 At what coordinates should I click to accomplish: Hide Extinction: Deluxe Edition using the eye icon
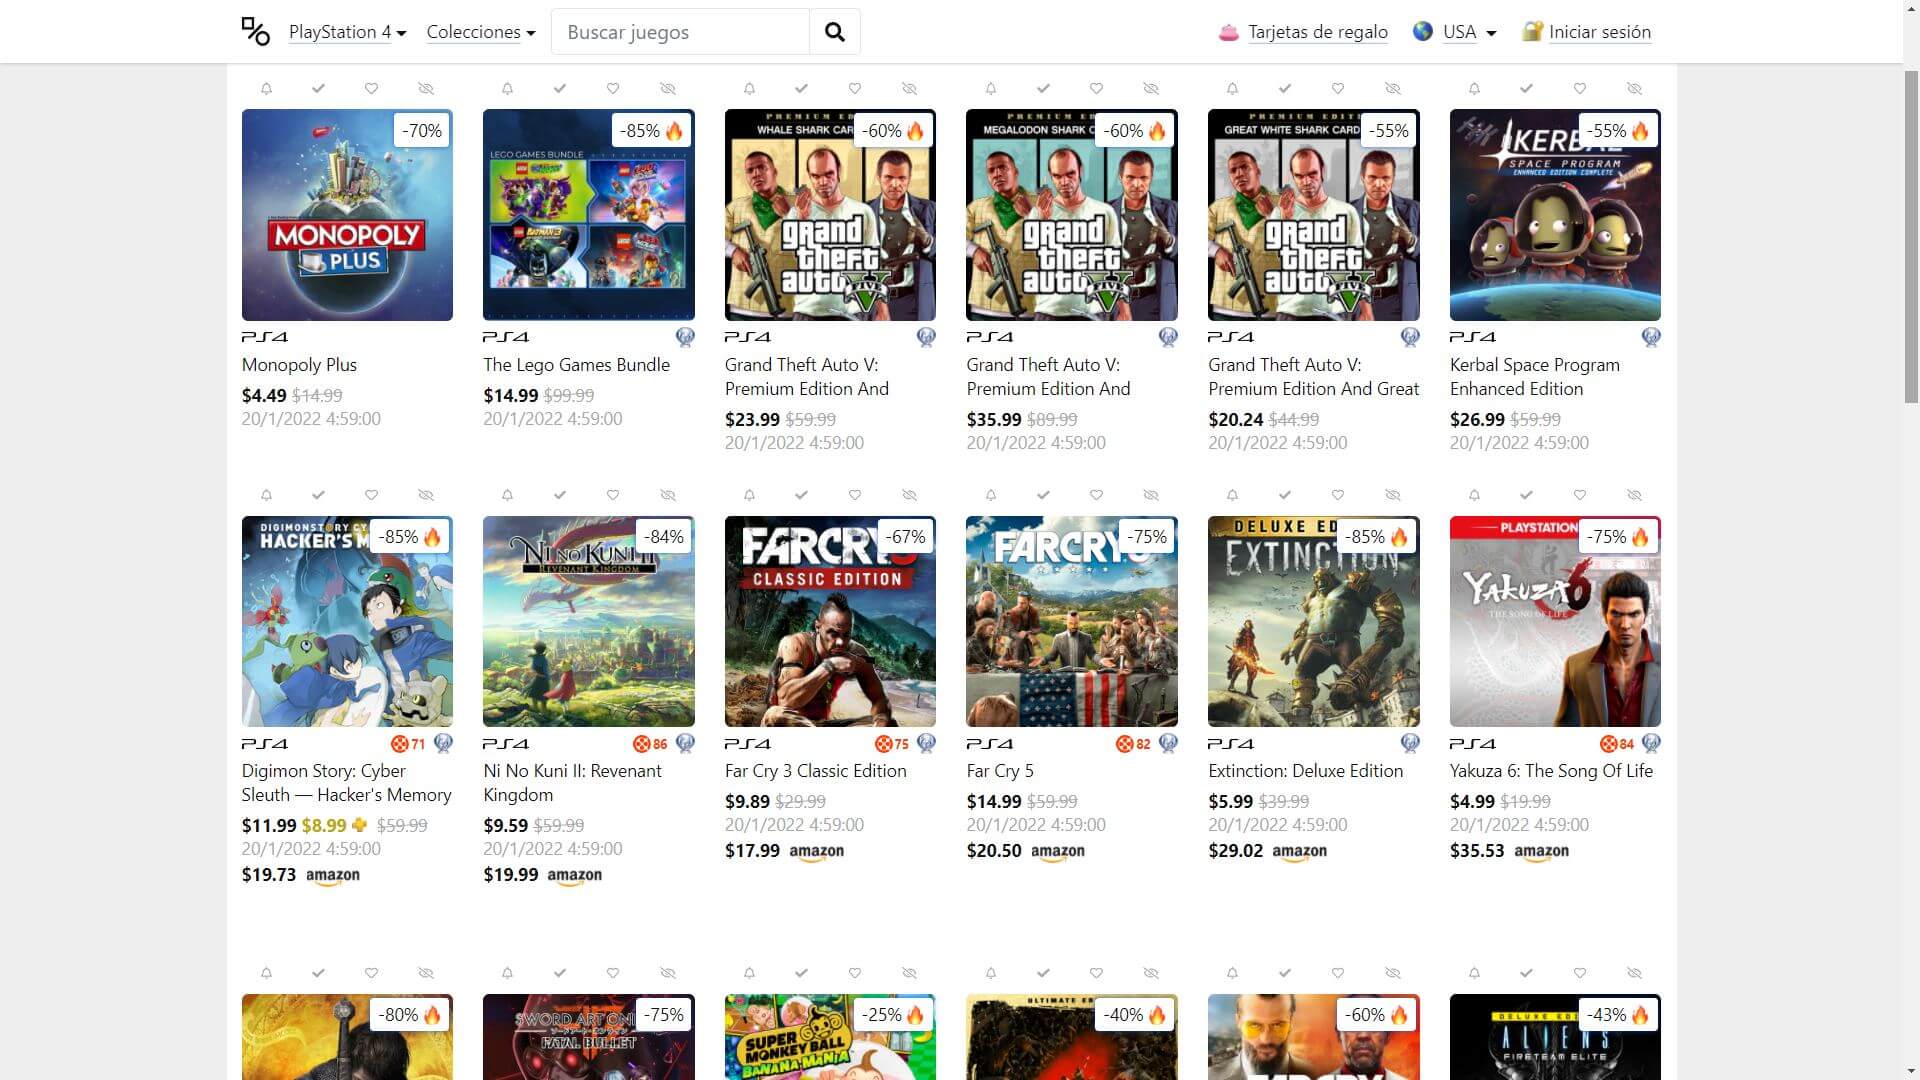click(1392, 495)
